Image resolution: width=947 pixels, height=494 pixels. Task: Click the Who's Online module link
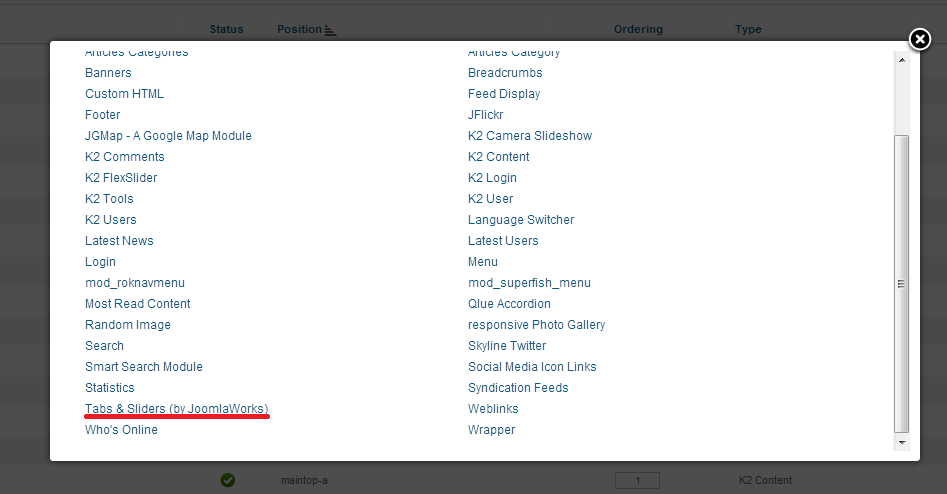point(121,430)
